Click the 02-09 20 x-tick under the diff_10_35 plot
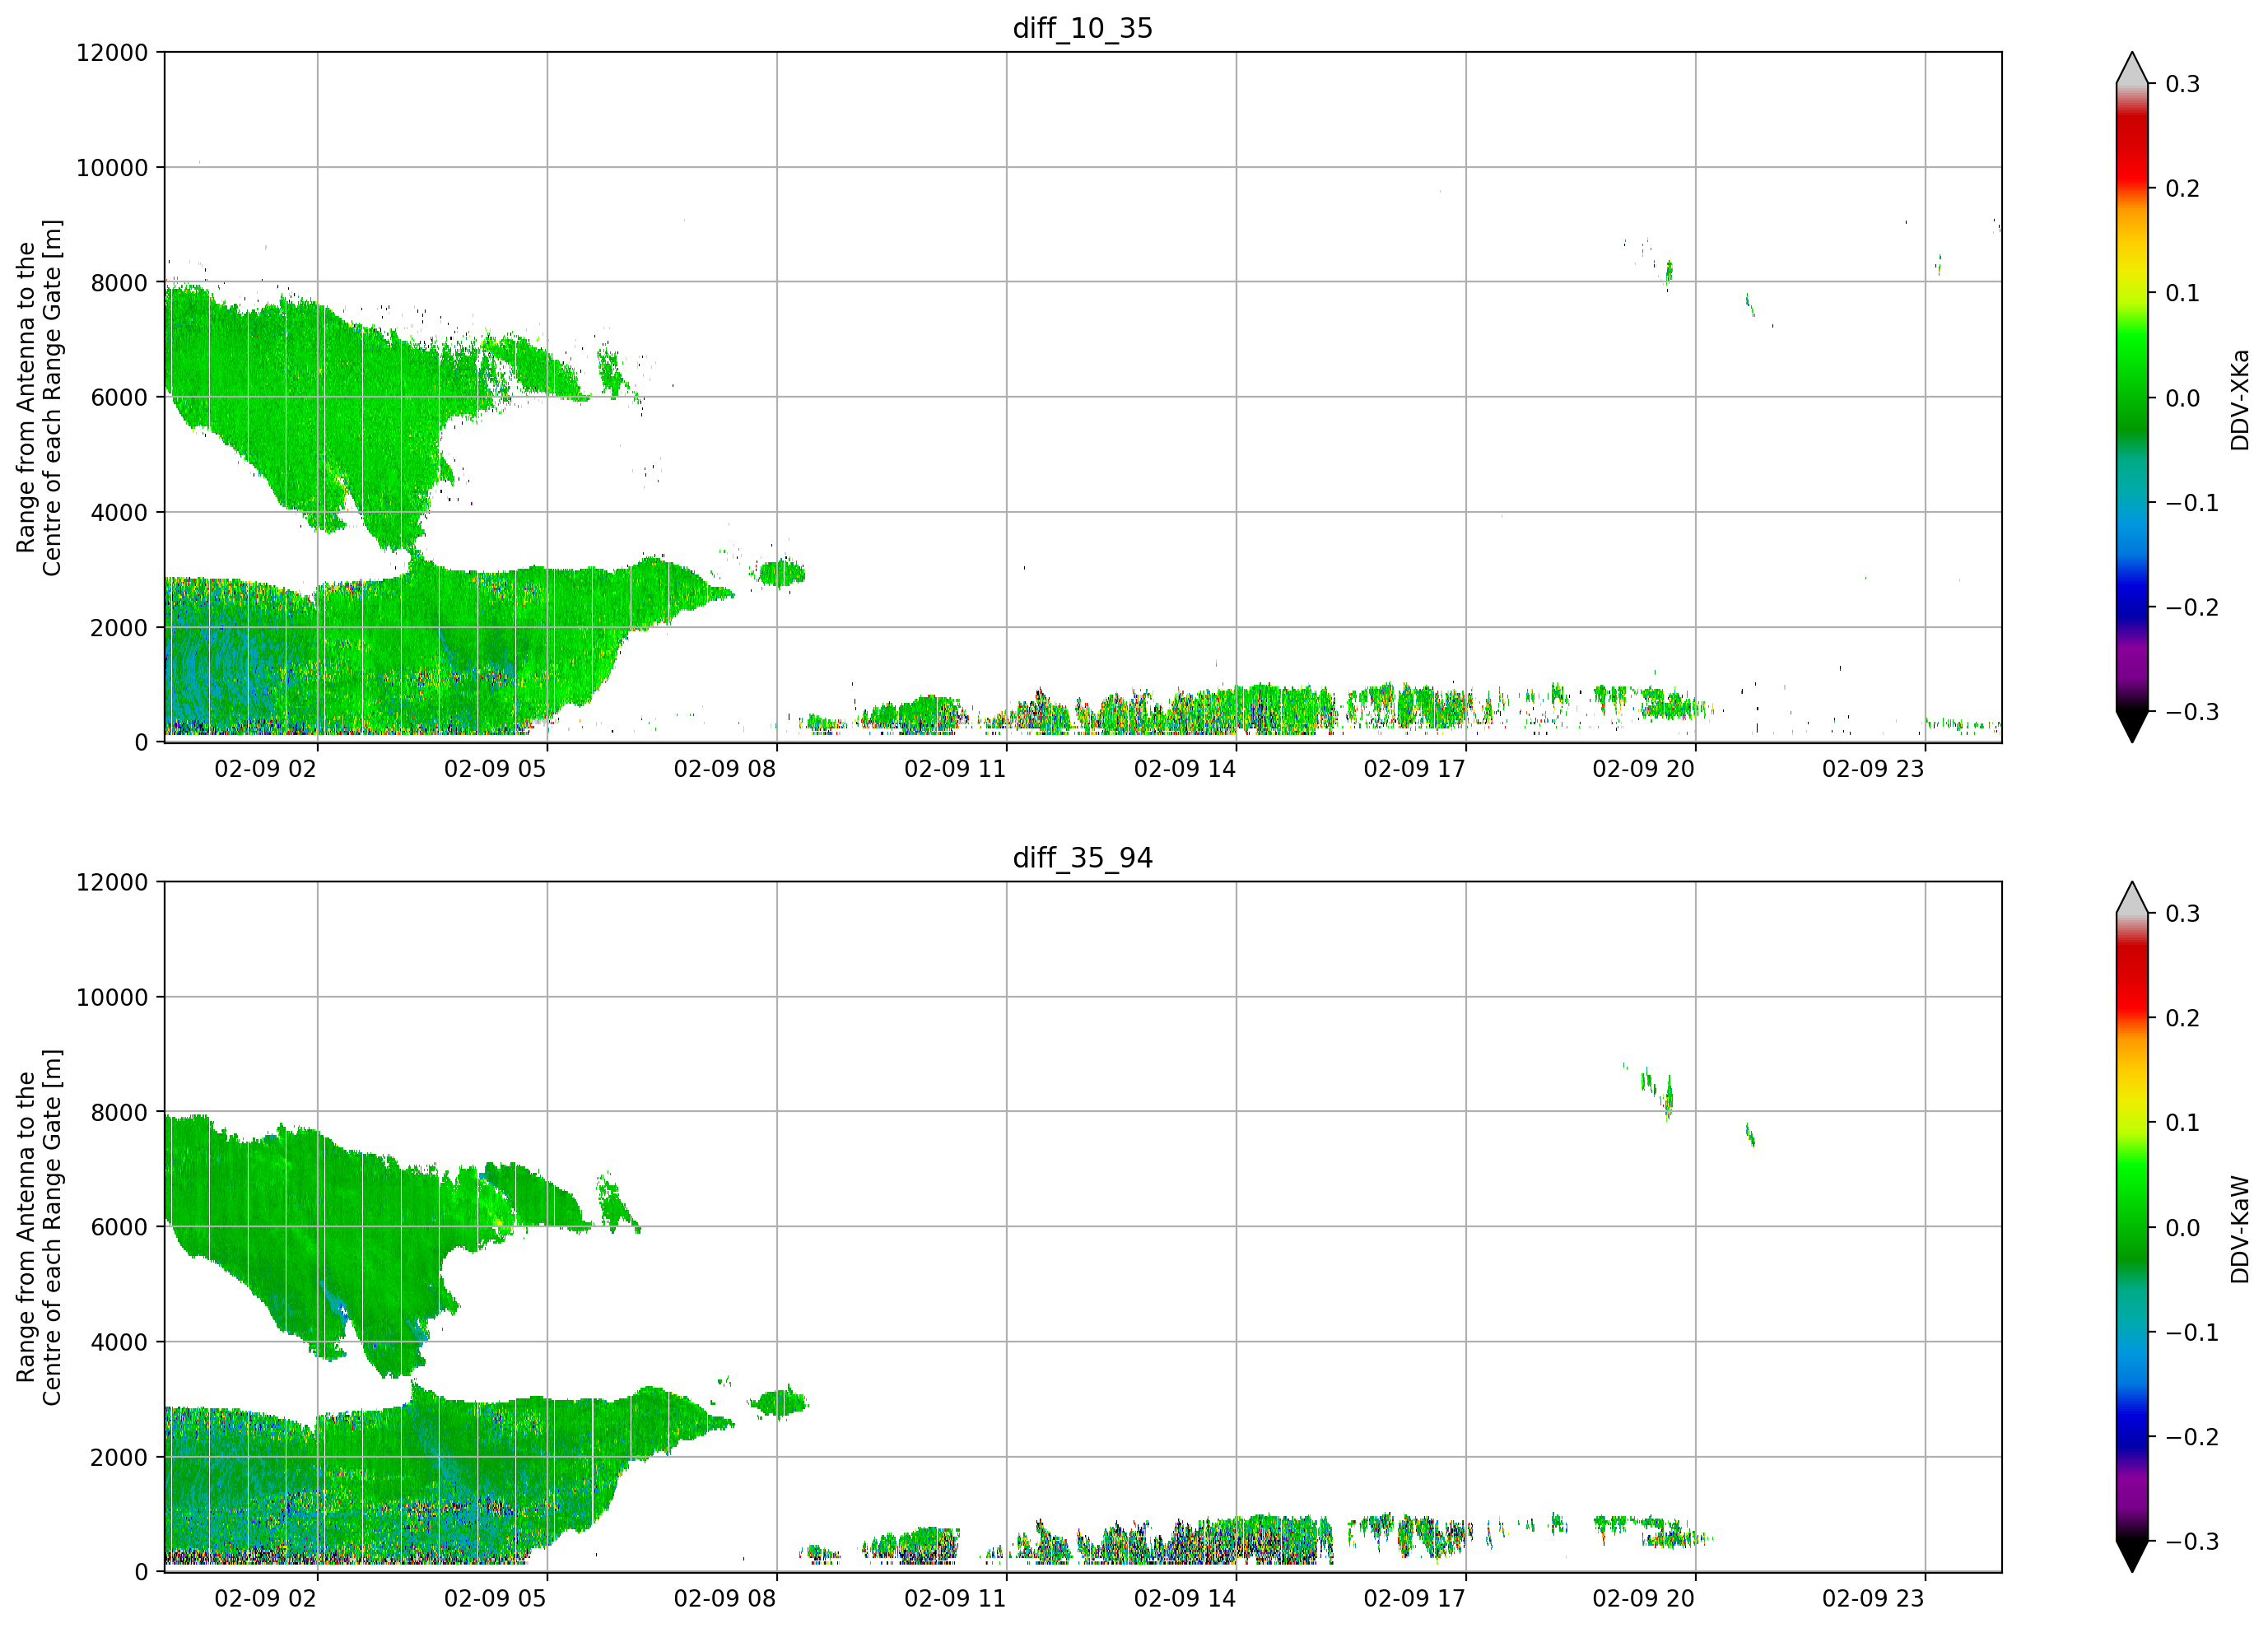 point(1644,769)
